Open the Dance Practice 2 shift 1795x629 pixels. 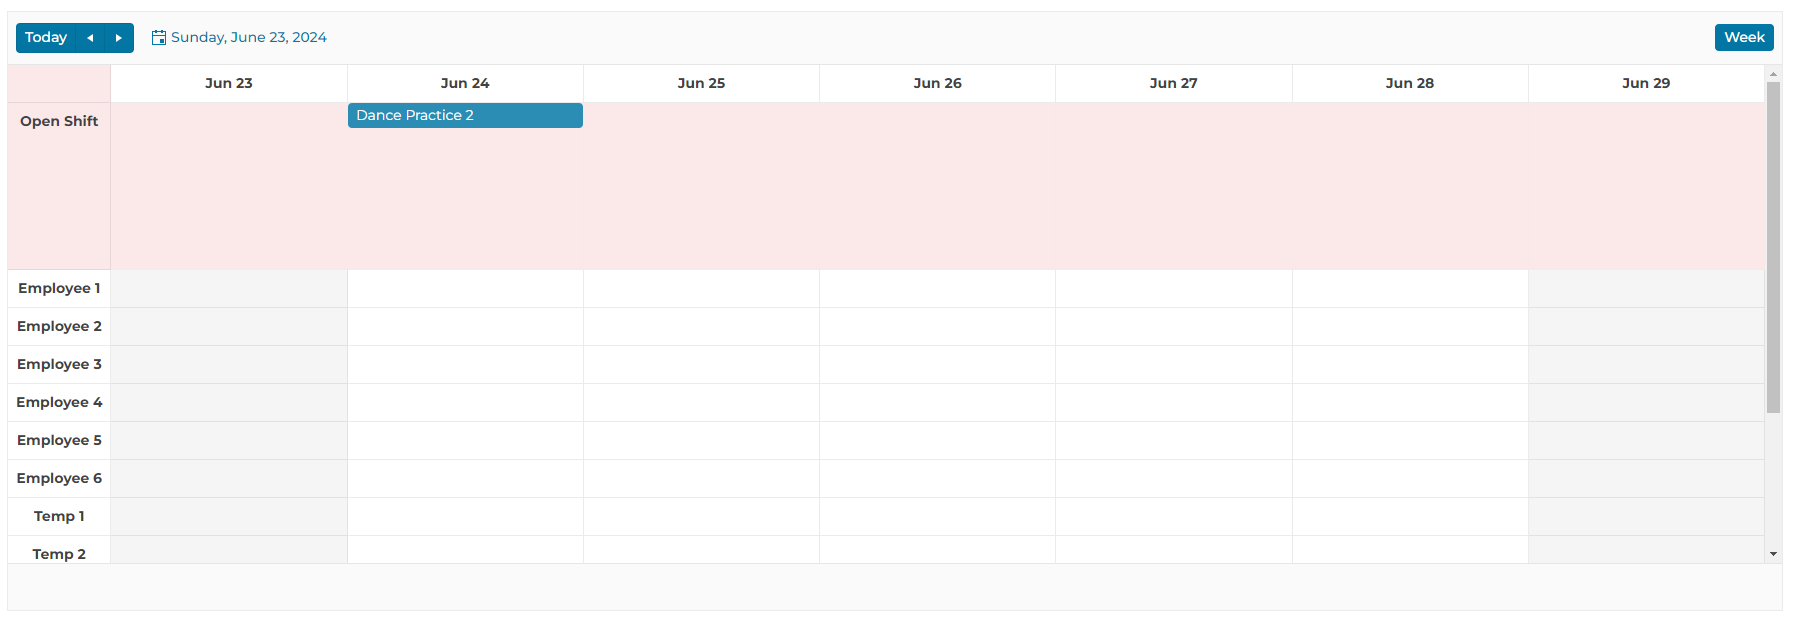click(x=464, y=116)
